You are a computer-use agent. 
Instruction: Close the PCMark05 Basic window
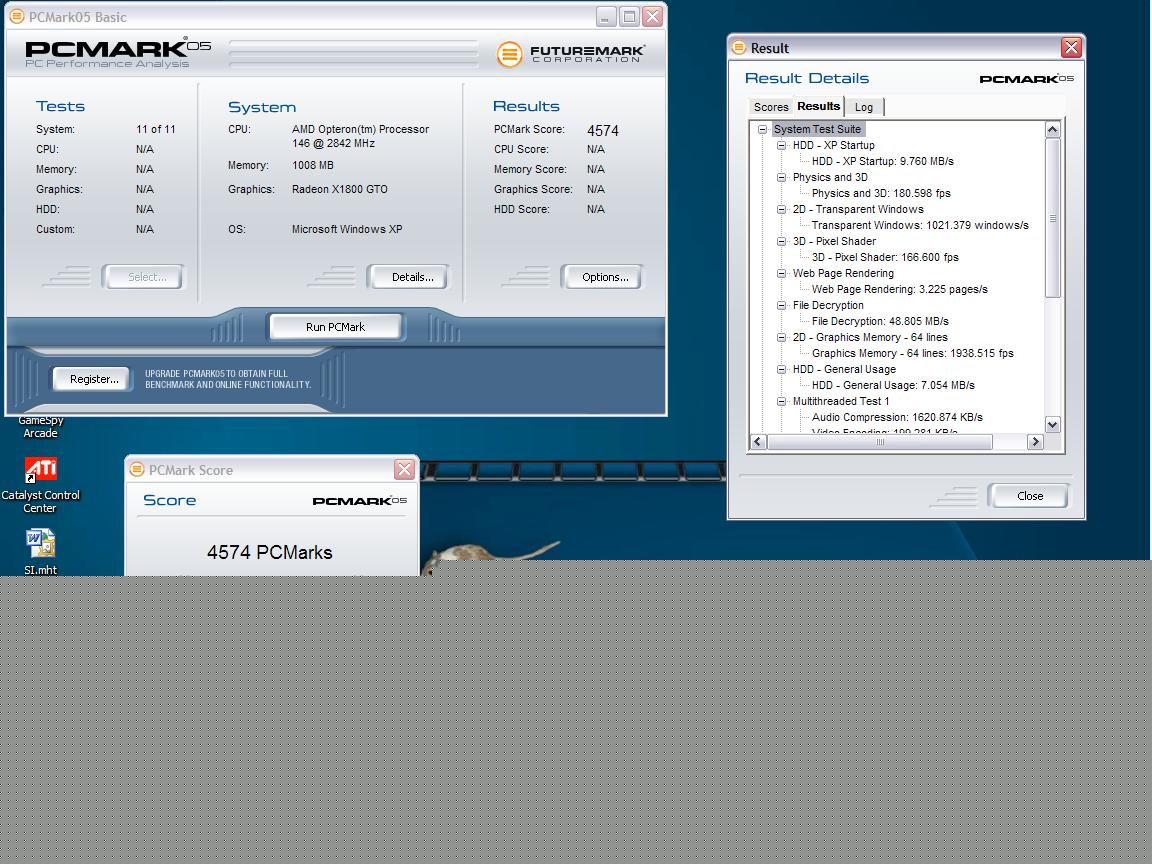pyautogui.click(x=652, y=16)
